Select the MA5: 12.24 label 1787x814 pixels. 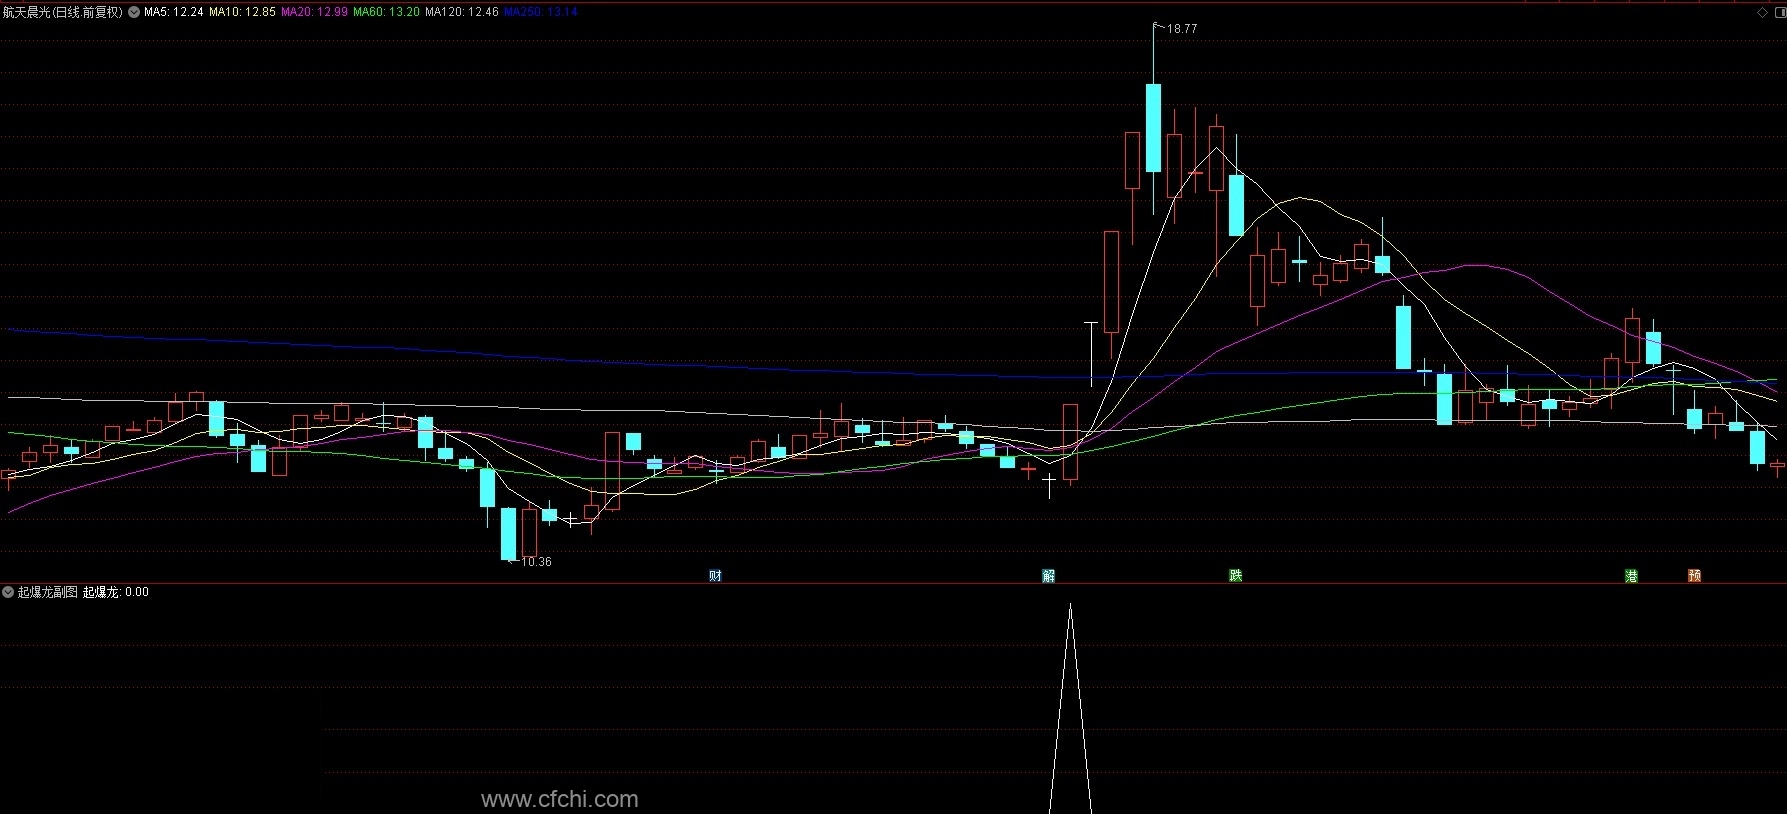click(174, 12)
